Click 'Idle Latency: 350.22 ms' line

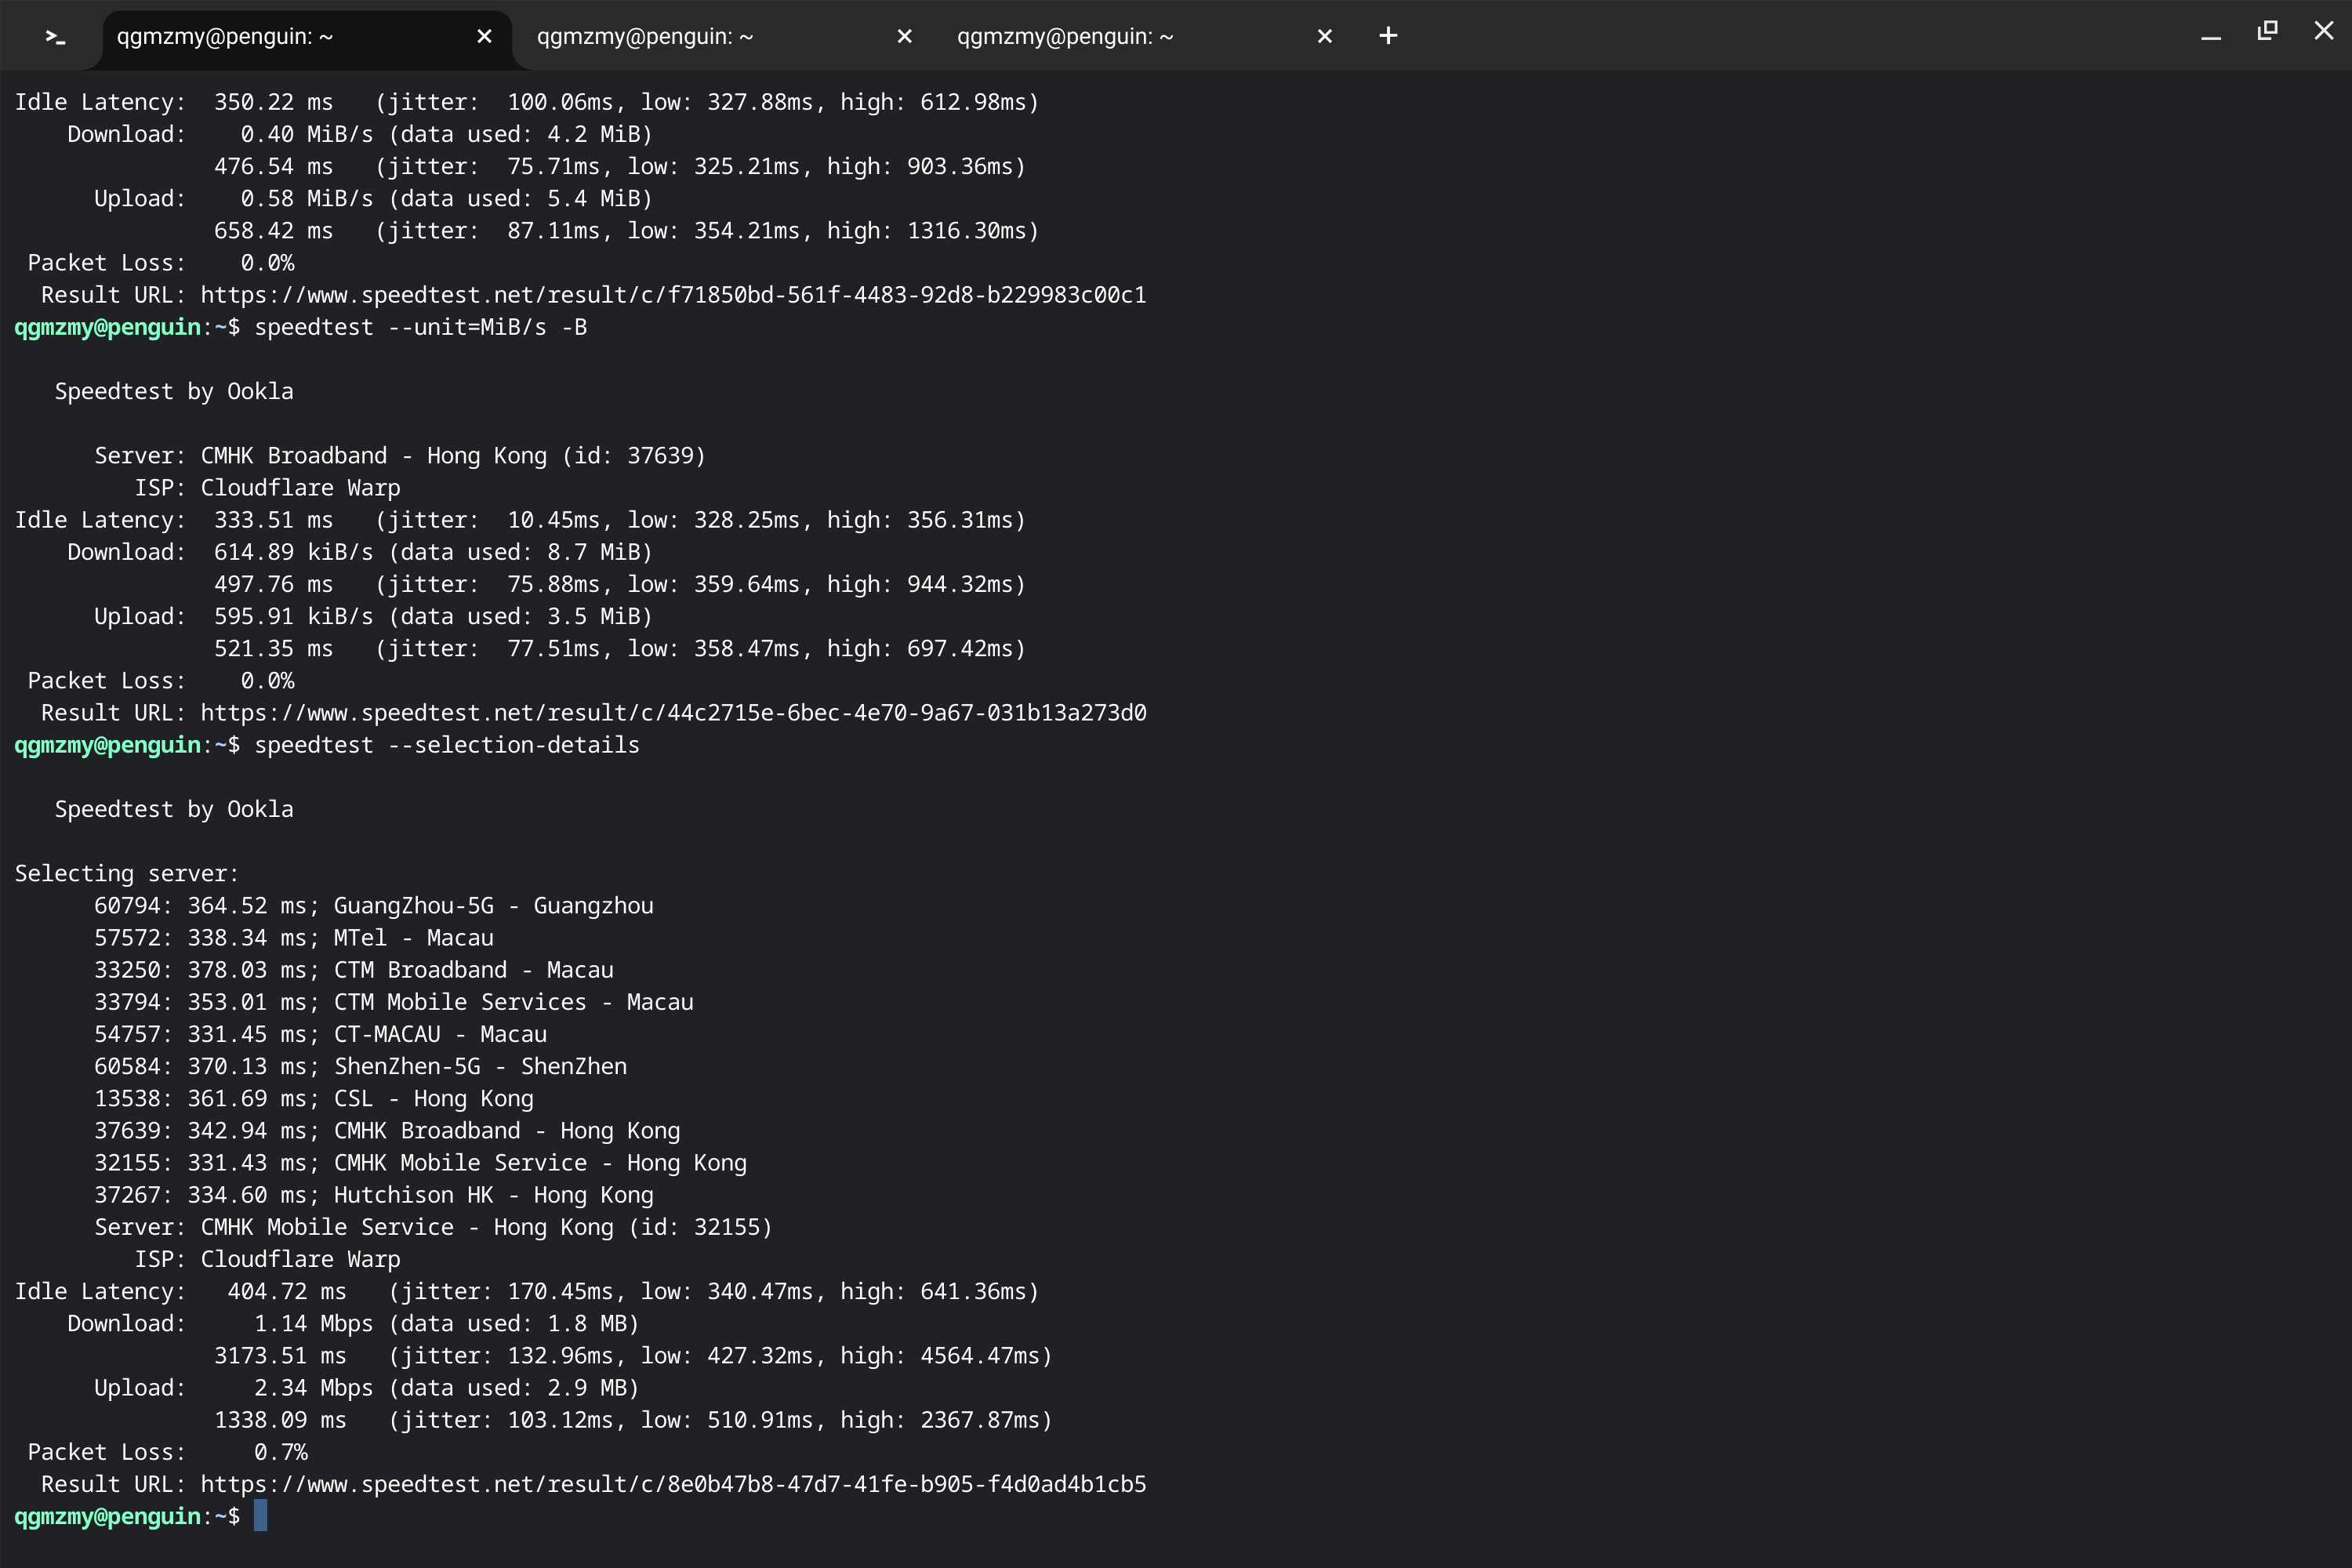pyautogui.click(x=527, y=102)
